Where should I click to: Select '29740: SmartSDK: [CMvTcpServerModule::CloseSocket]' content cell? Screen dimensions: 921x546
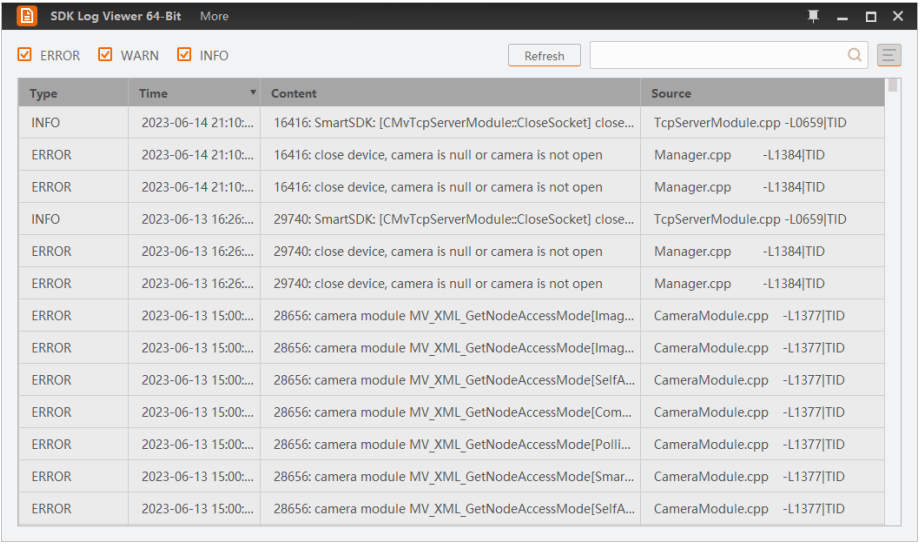point(451,219)
